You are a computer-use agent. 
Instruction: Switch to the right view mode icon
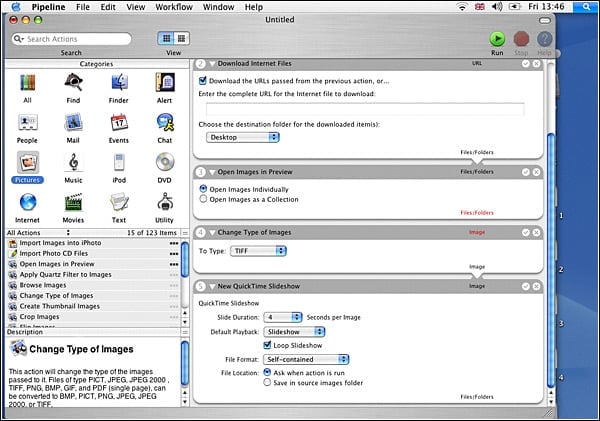181,38
